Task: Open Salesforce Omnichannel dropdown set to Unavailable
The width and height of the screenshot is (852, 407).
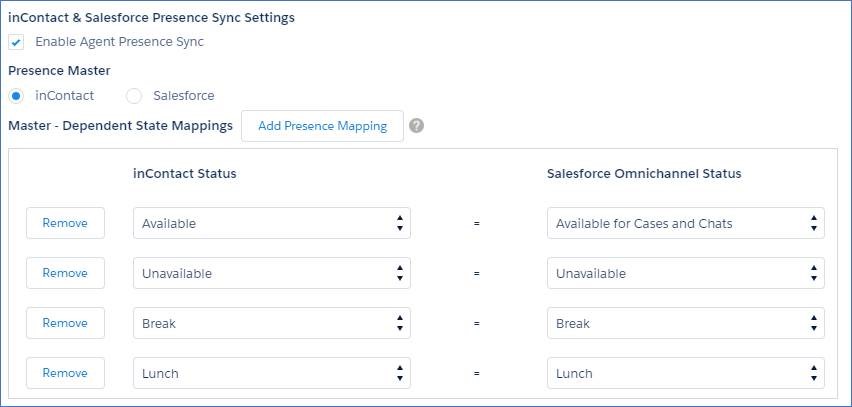Action: 686,273
